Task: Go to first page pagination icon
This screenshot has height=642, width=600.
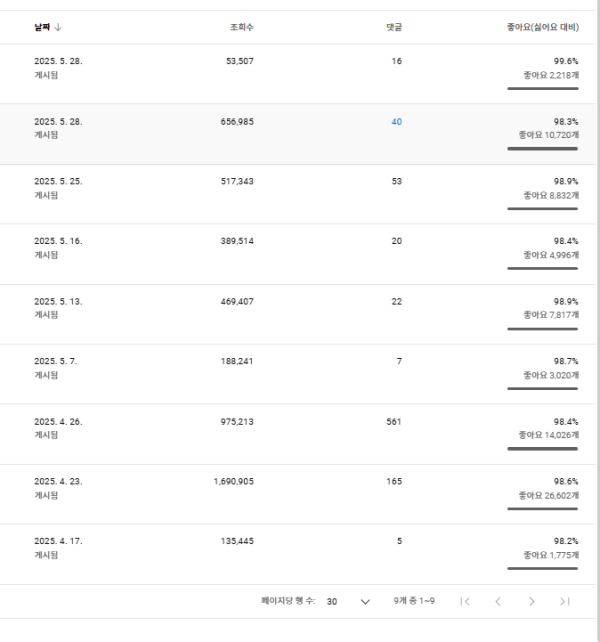Action: tap(465, 601)
